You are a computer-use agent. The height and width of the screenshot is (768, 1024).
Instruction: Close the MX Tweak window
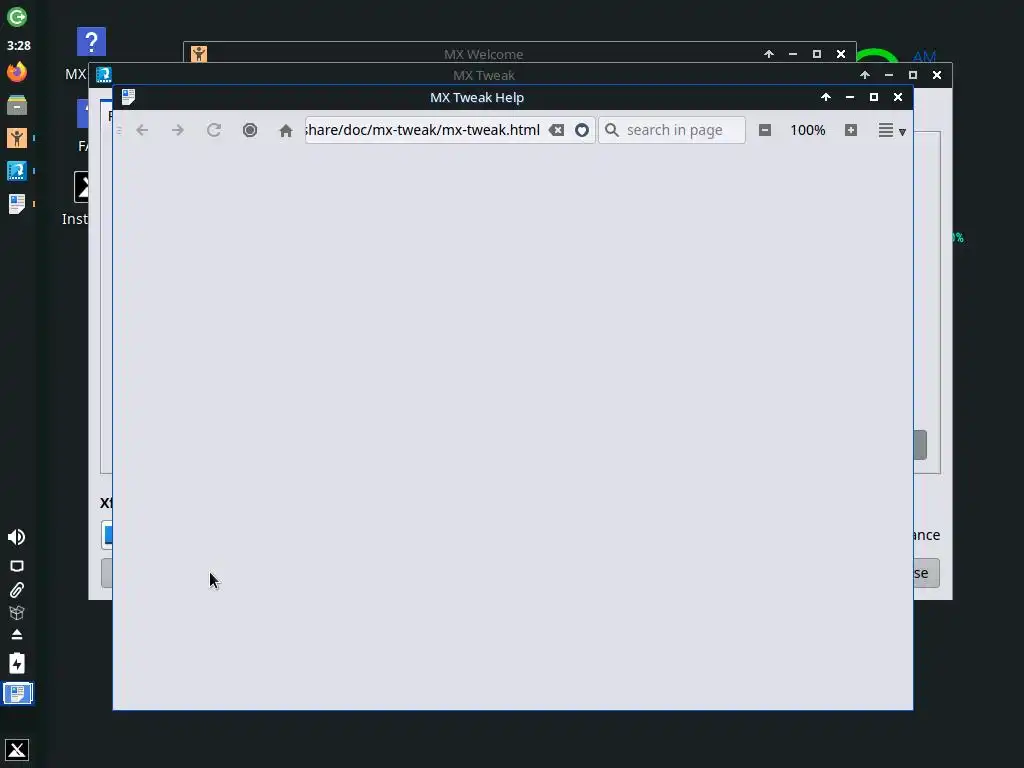click(937, 75)
